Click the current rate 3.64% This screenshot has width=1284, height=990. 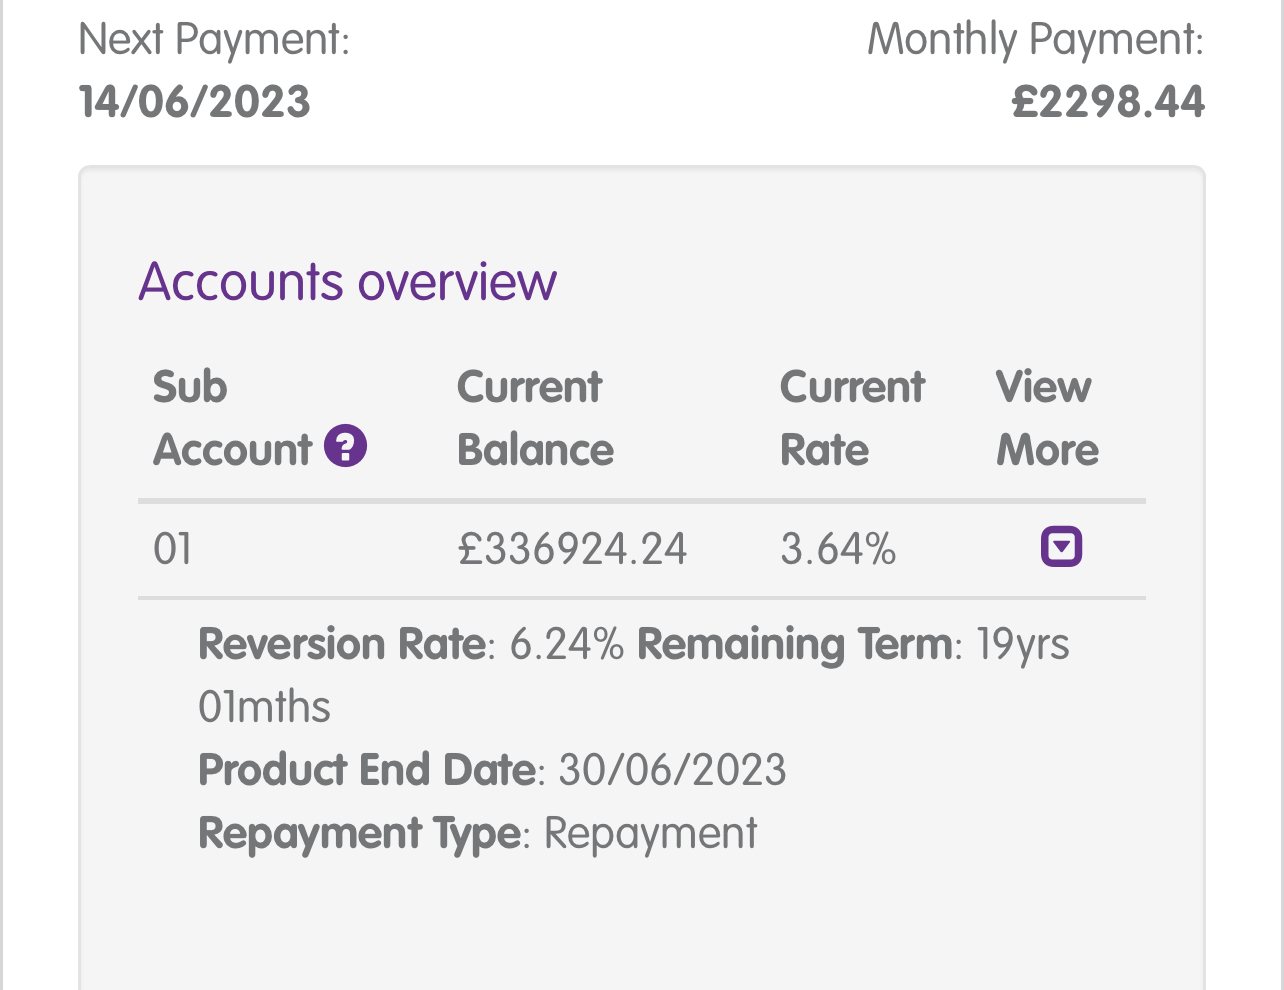click(838, 549)
